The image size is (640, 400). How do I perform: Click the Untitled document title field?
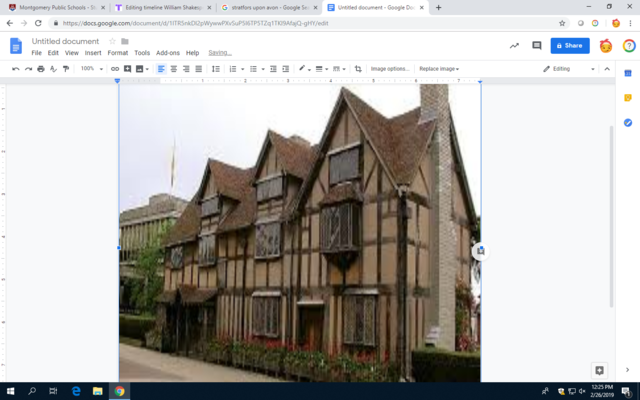point(65,41)
